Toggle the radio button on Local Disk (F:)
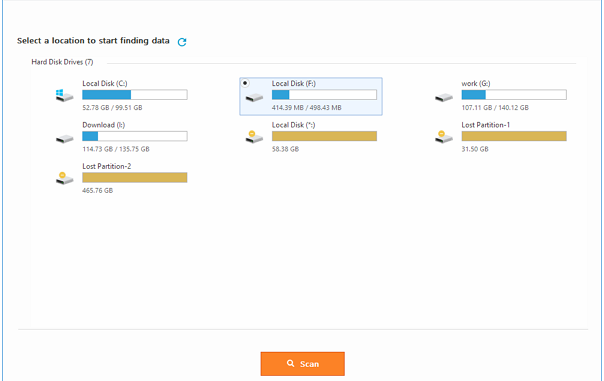 tap(245, 83)
